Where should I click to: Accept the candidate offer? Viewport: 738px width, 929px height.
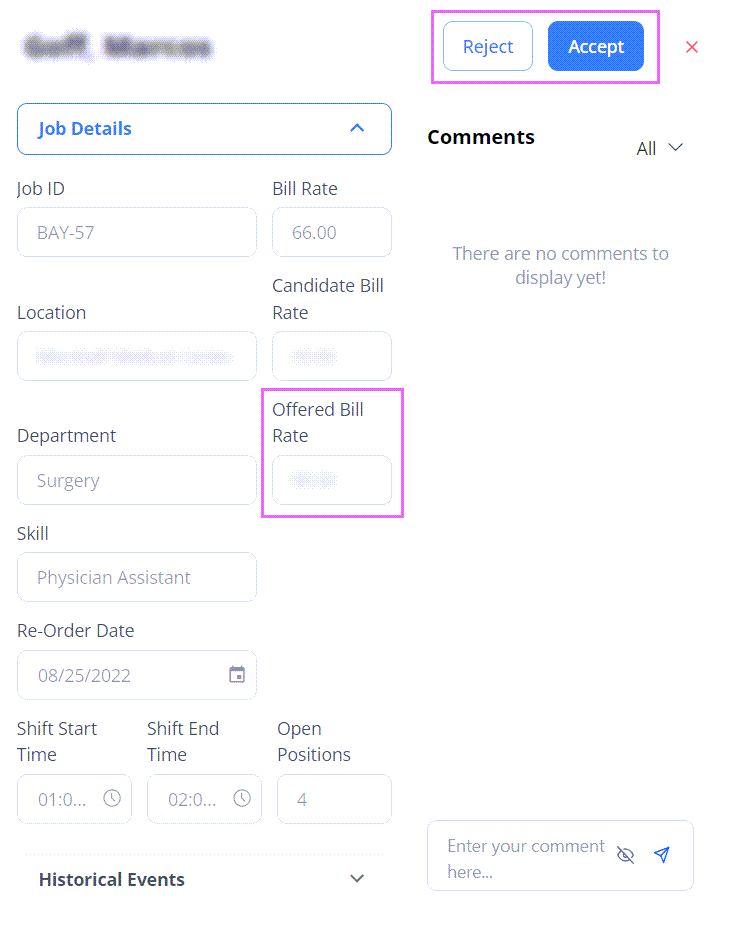pos(595,46)
